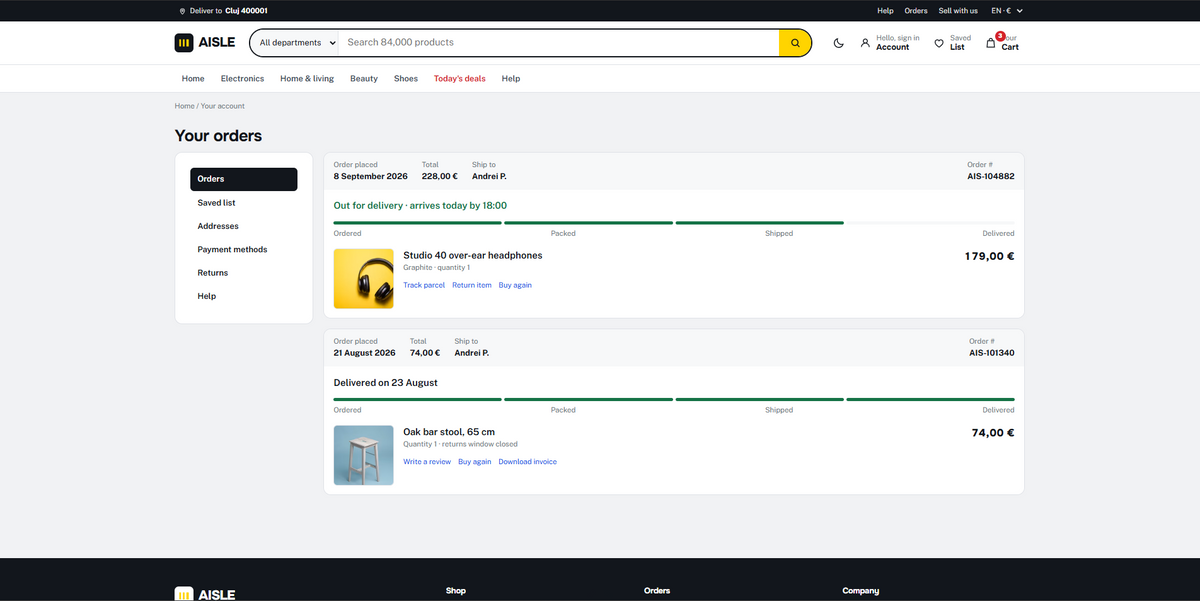Open Saved list in account sidebar
The image size is (1200, 601).
244,203
